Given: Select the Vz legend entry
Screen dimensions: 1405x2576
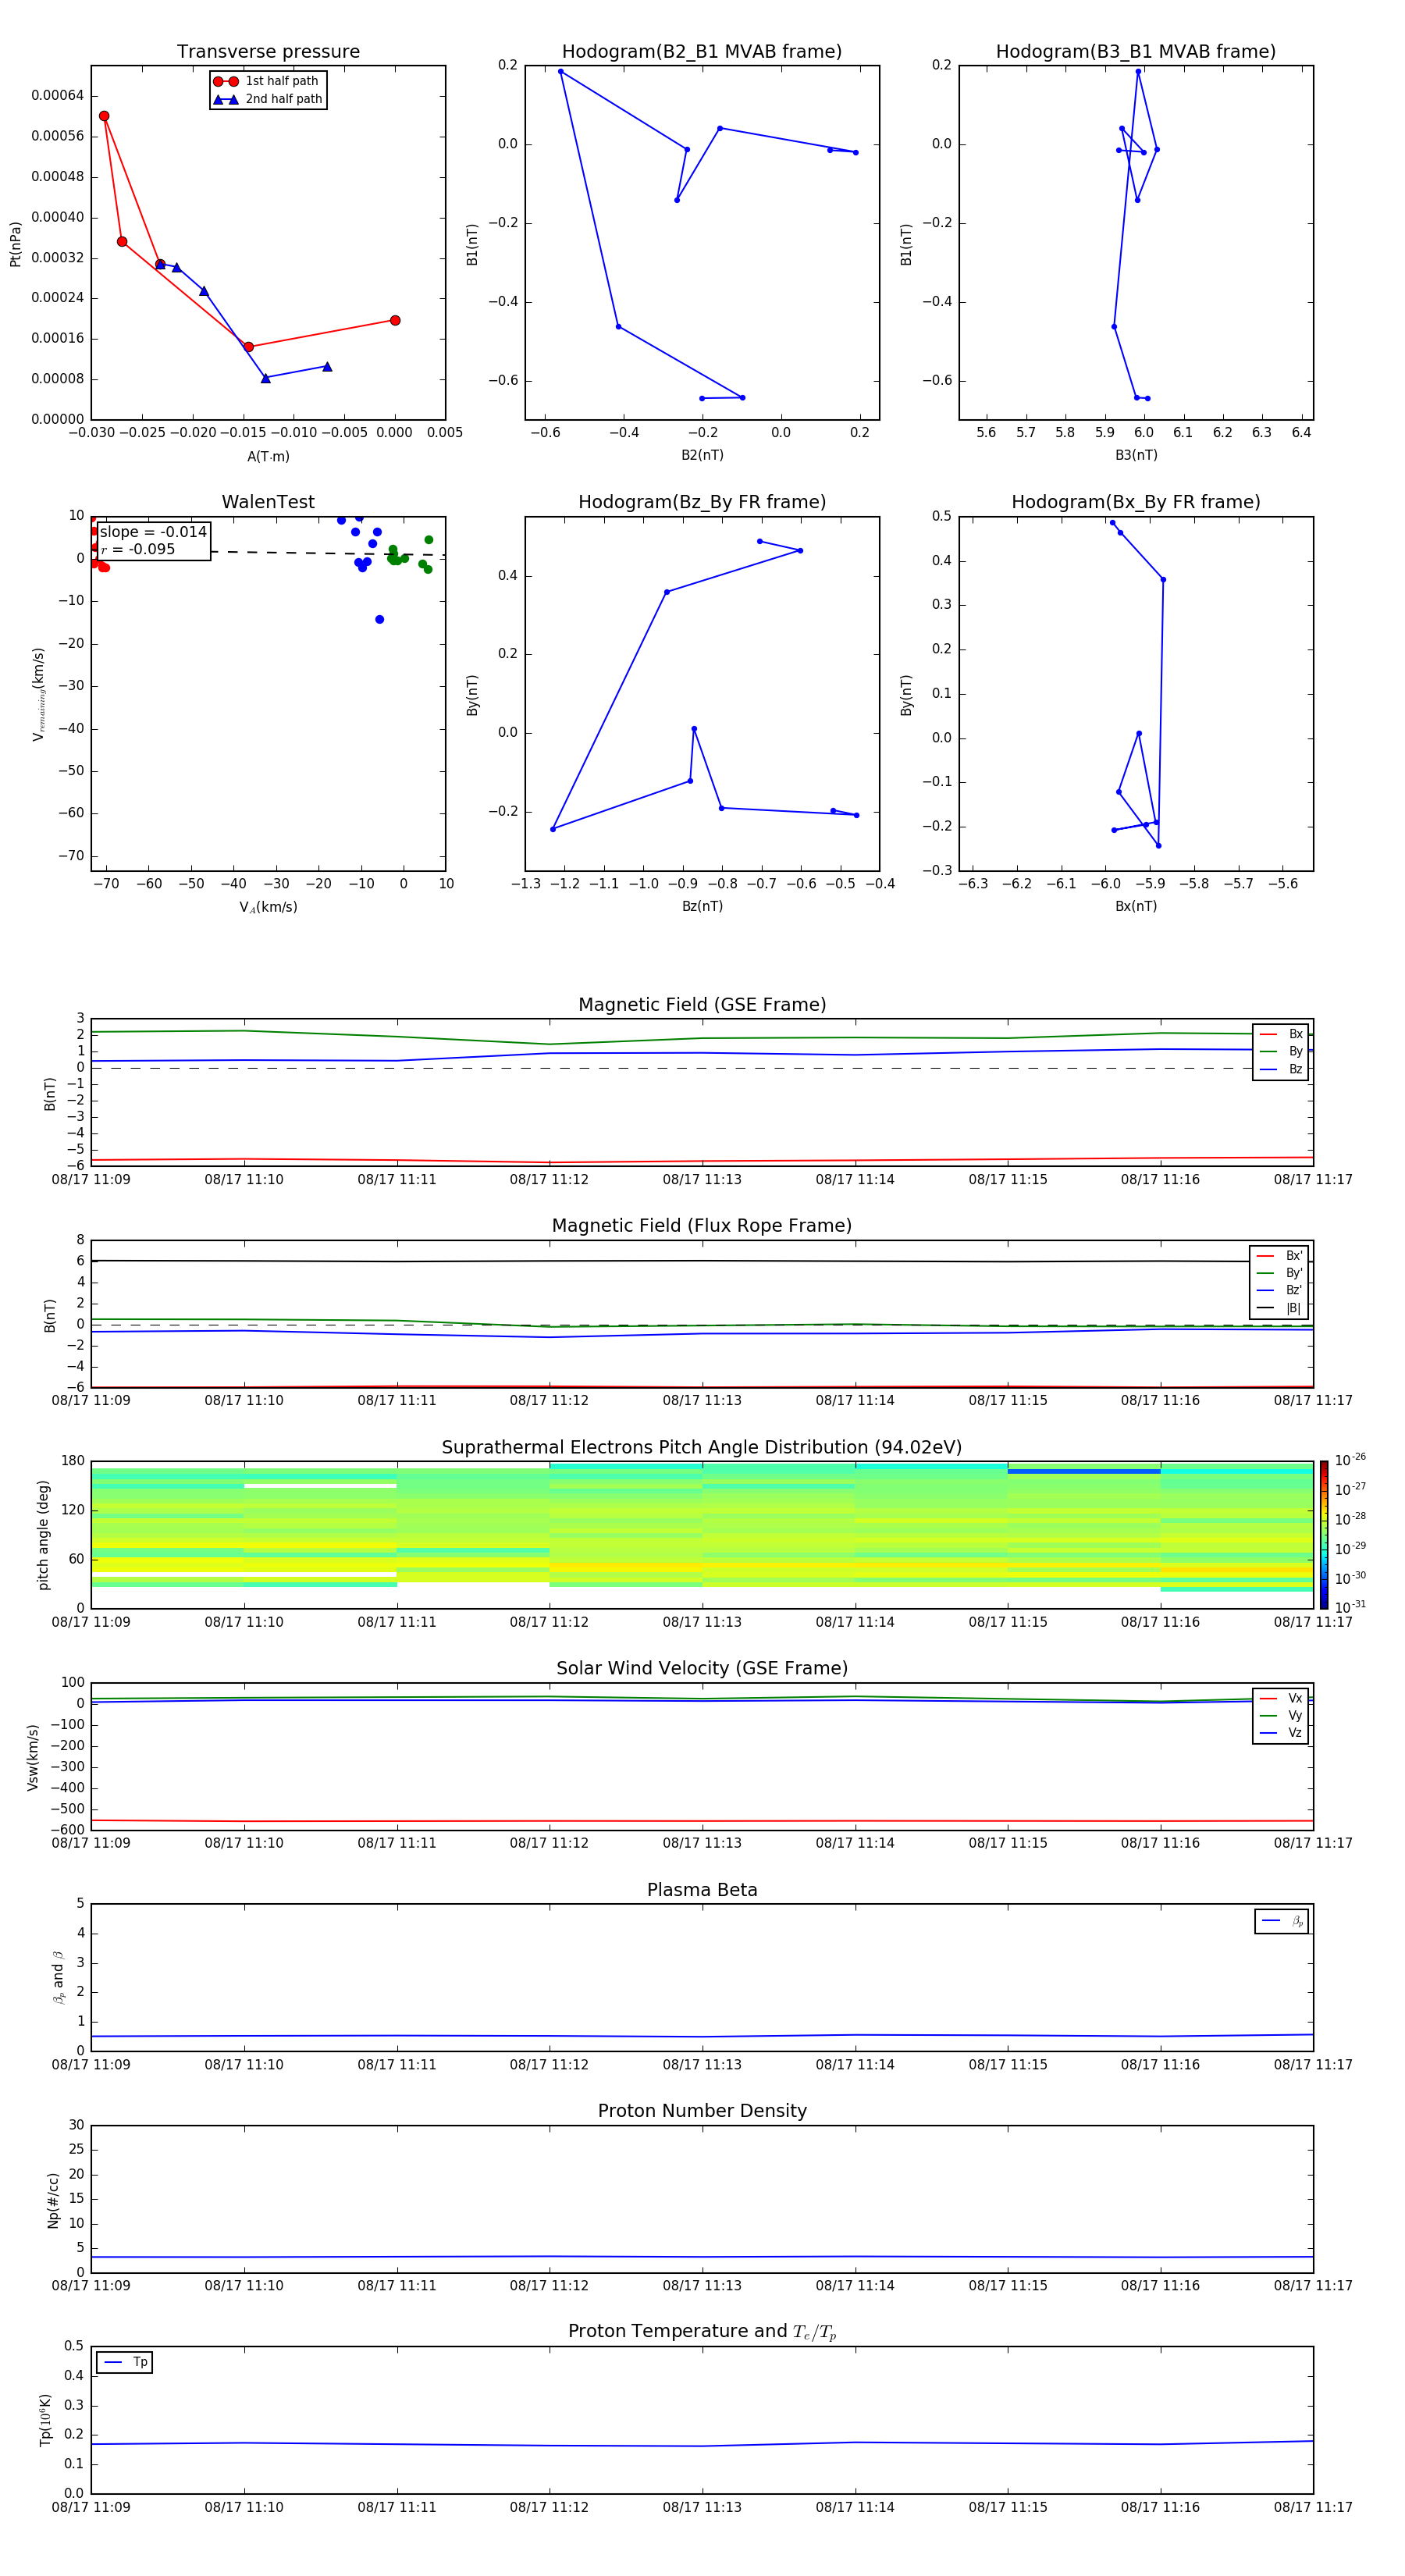Looking at the screenshot, I should pyautogui.click(x=1281, y=1733).
